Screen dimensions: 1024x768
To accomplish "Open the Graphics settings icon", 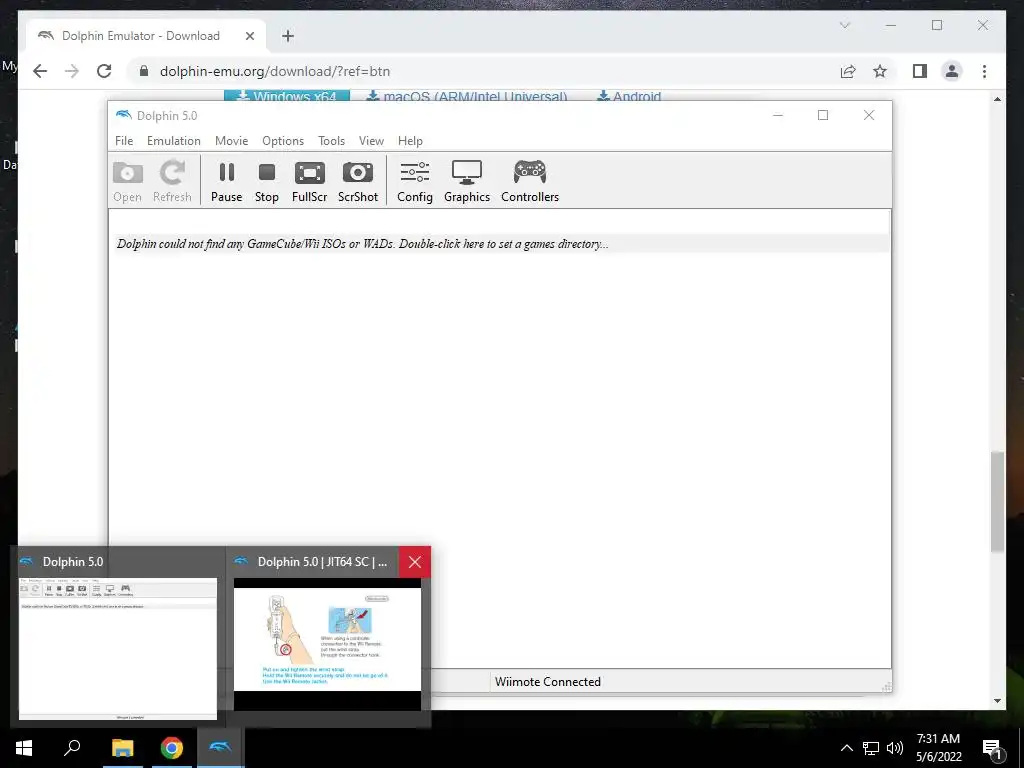I will point(467,182).
